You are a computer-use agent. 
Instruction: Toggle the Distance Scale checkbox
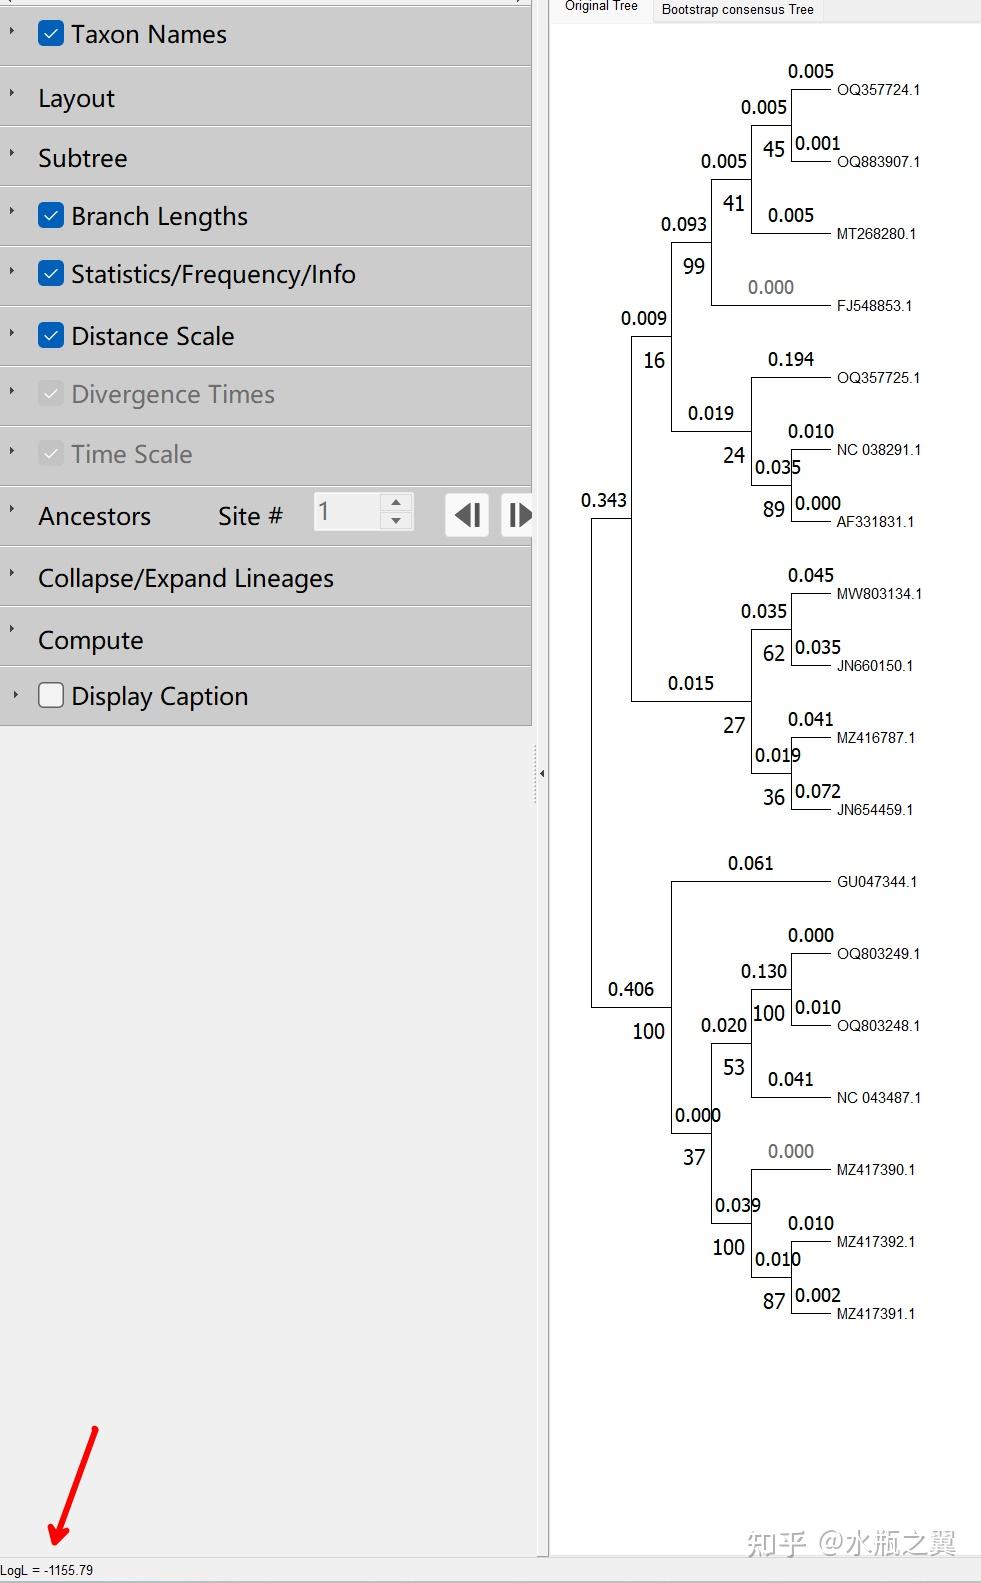click(x=51, y=335)
